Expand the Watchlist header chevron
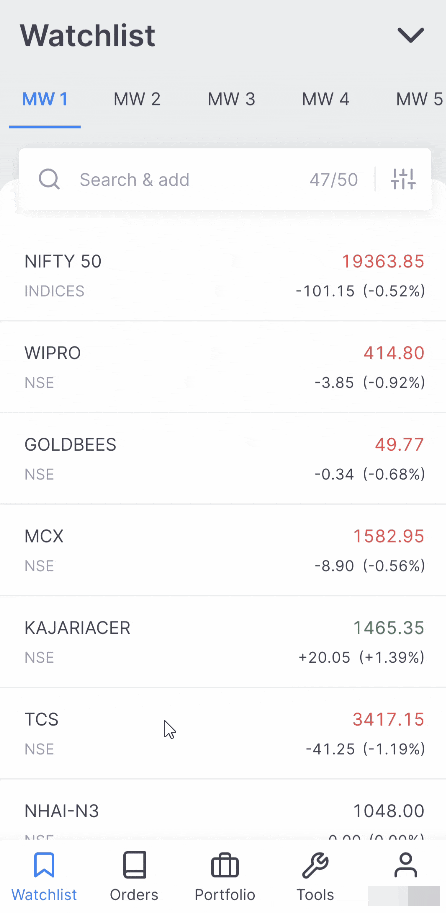 click(411, 36)
